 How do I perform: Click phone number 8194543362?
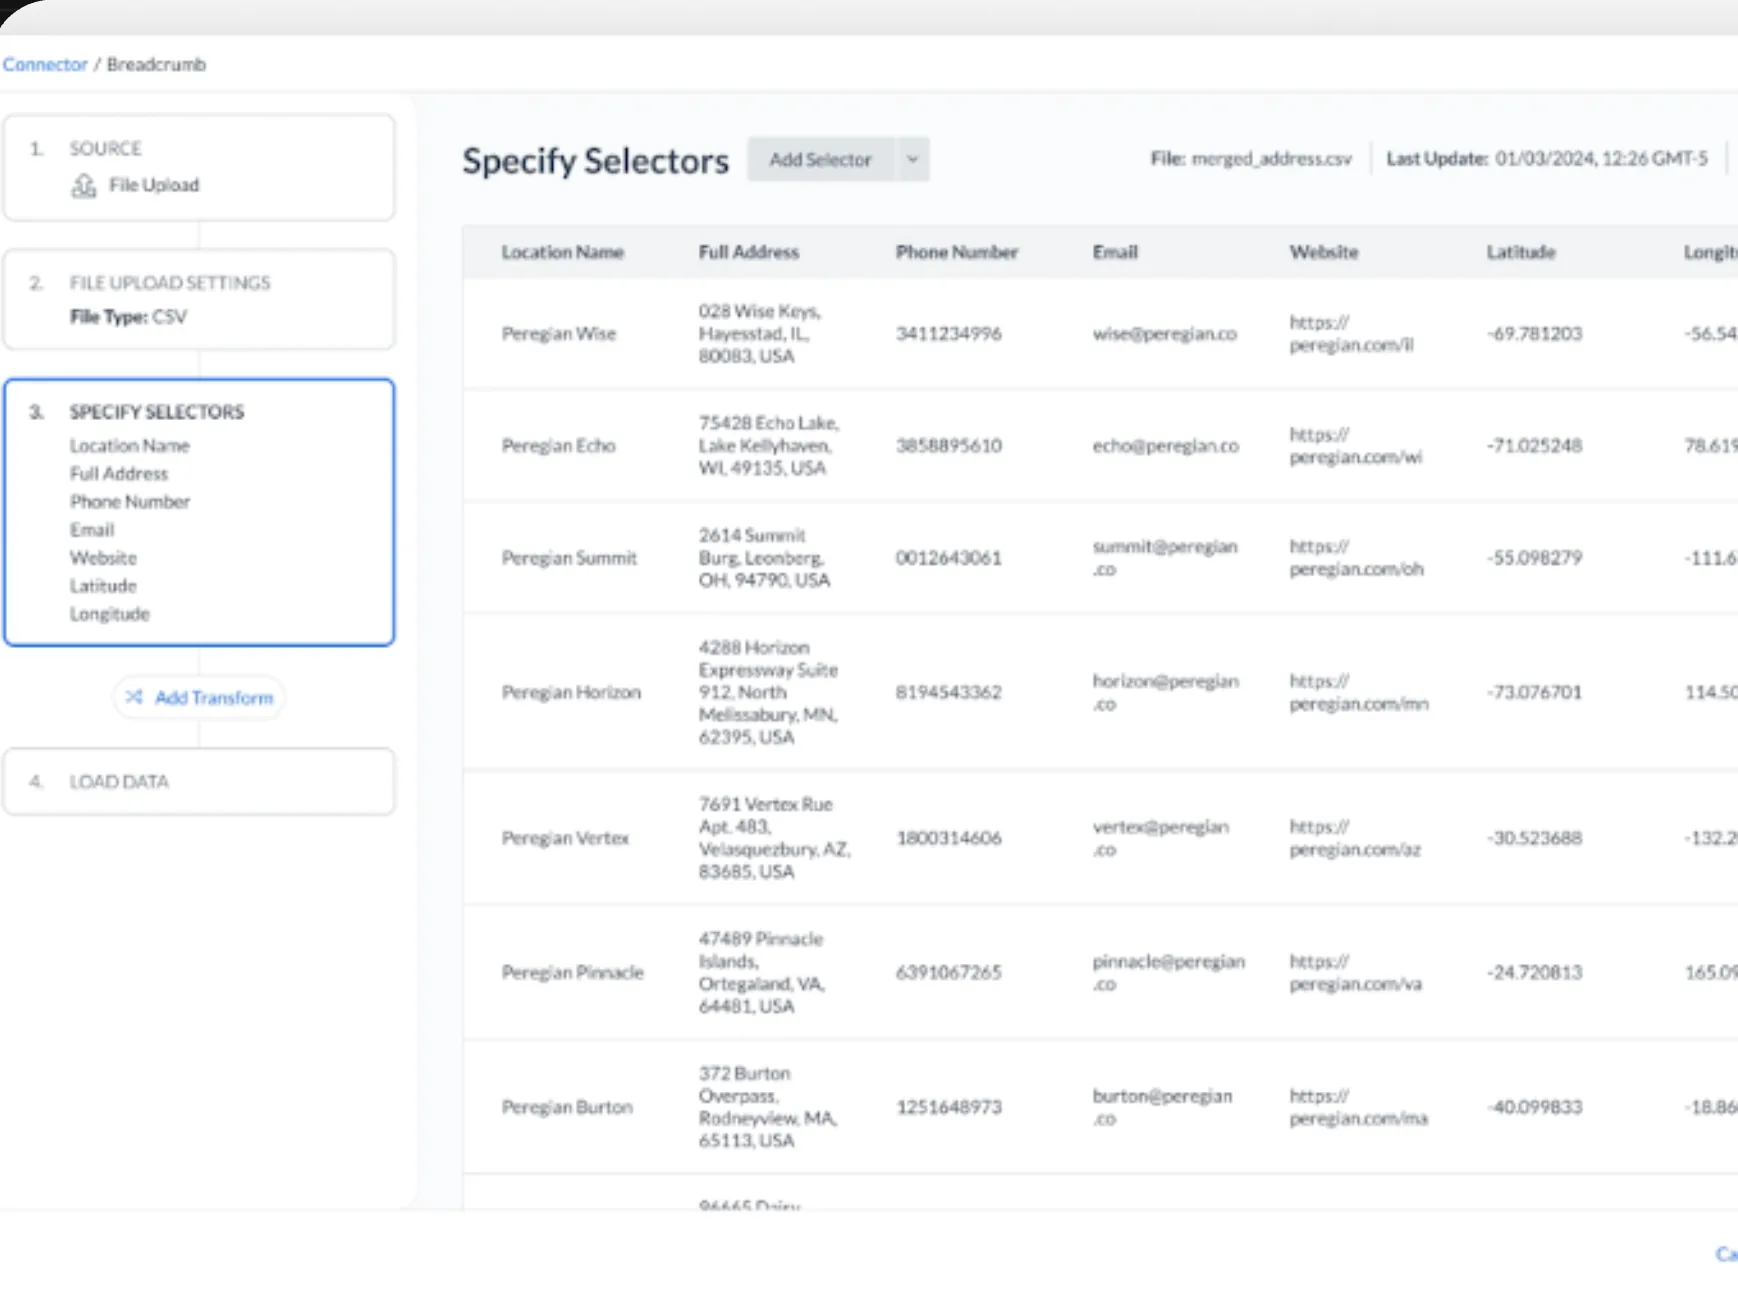[x=948, y=692]
